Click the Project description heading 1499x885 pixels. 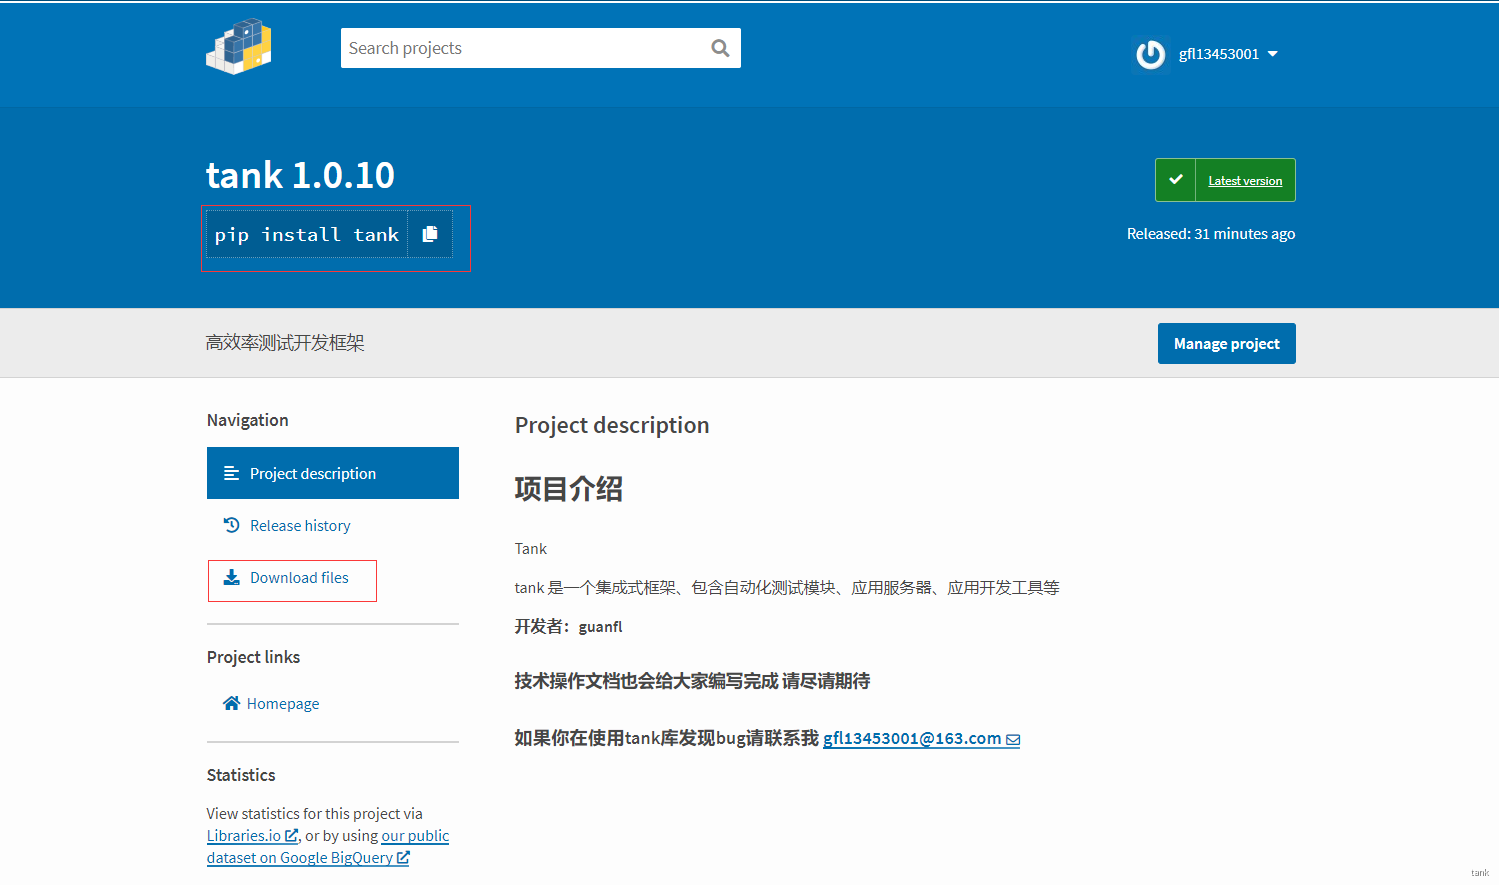tap(612, 425)
